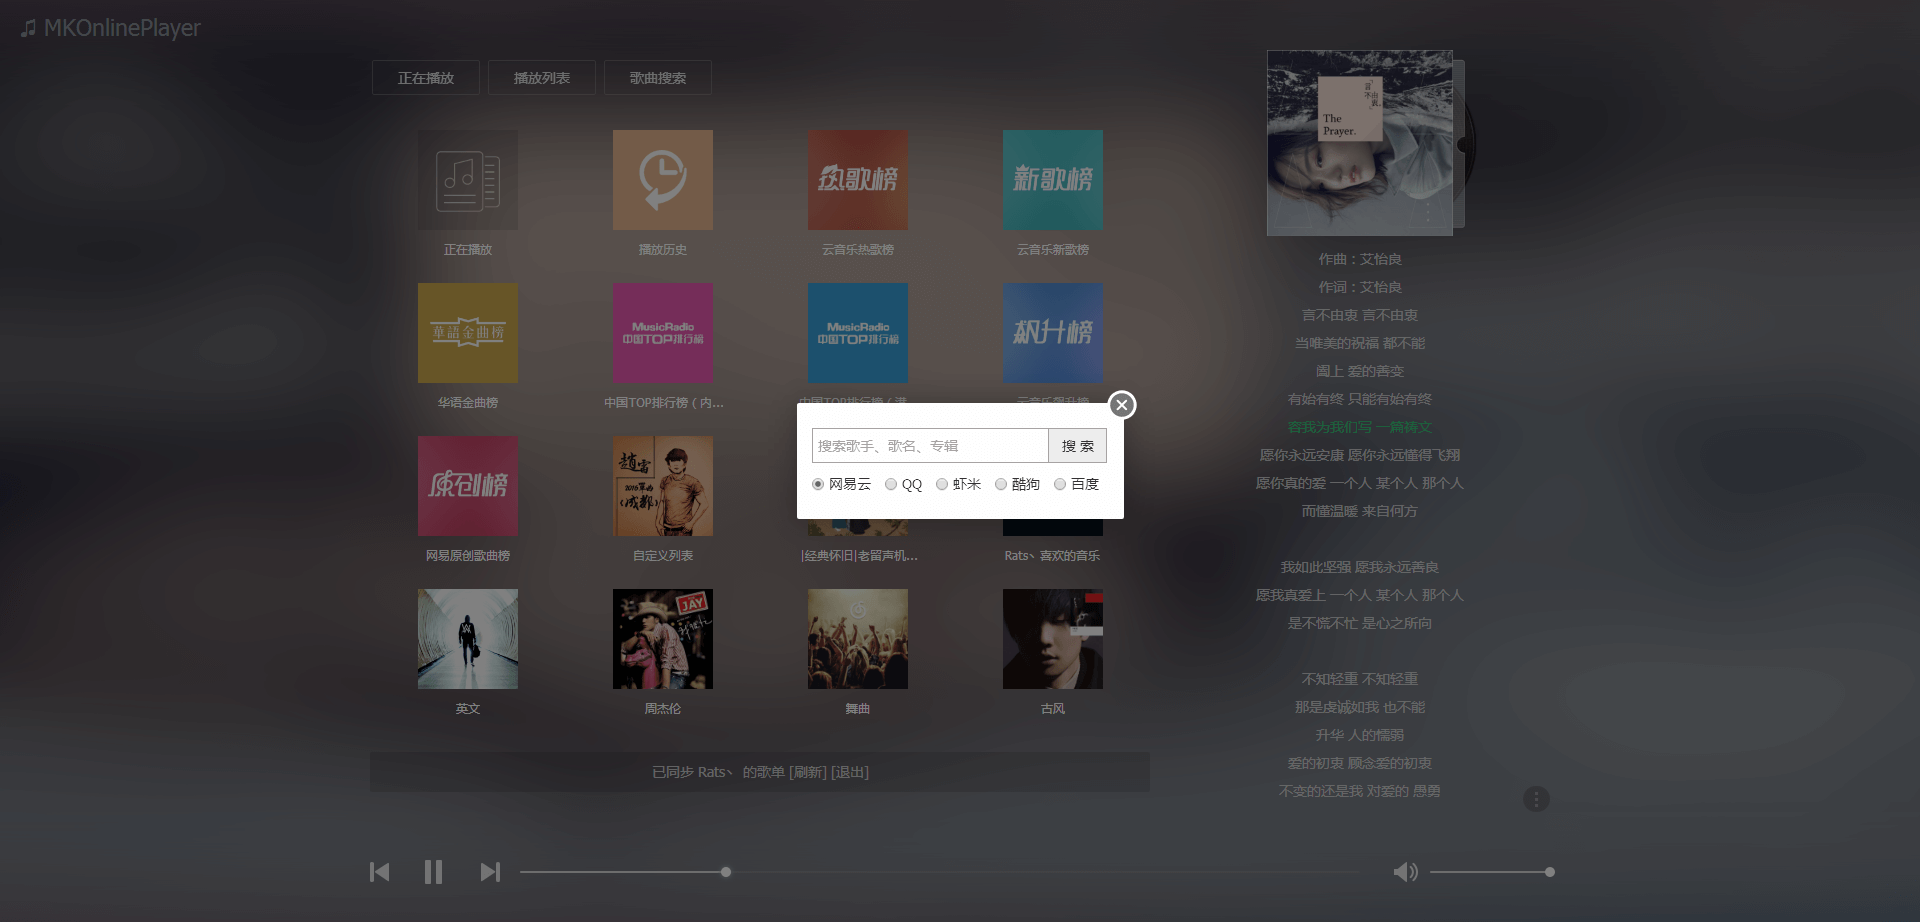Open the 网易原创歌曲榜 chart

click(x=468, y=486)
